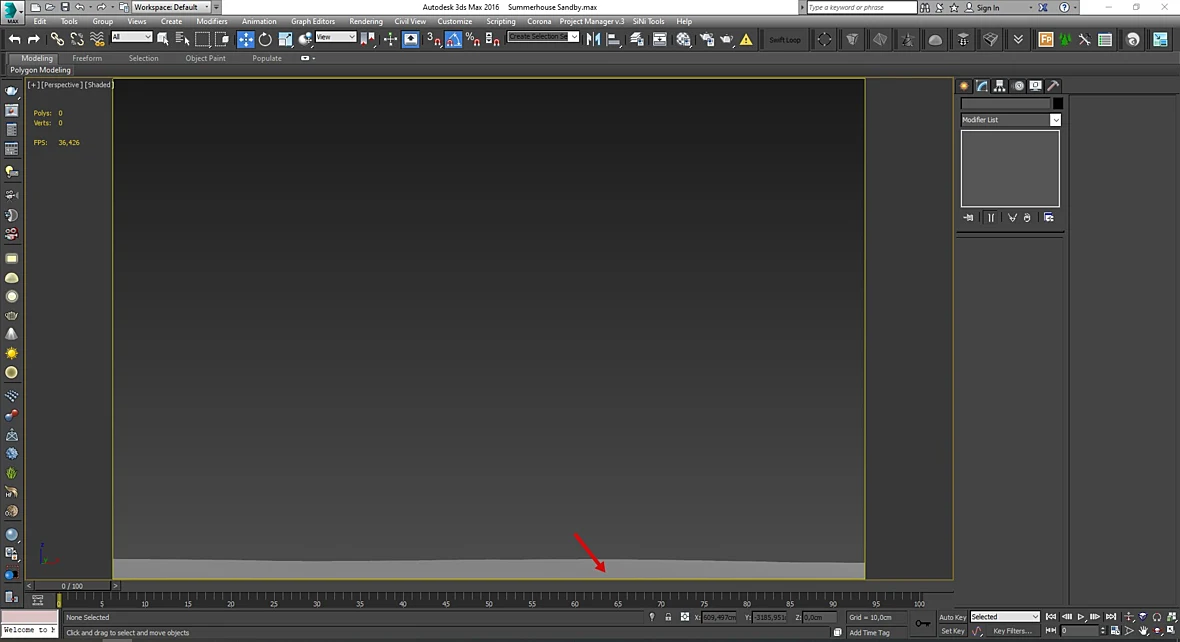Open the Graph Editors menu
The height and width of the screenshot is (642, 1180).
(313, 22)
